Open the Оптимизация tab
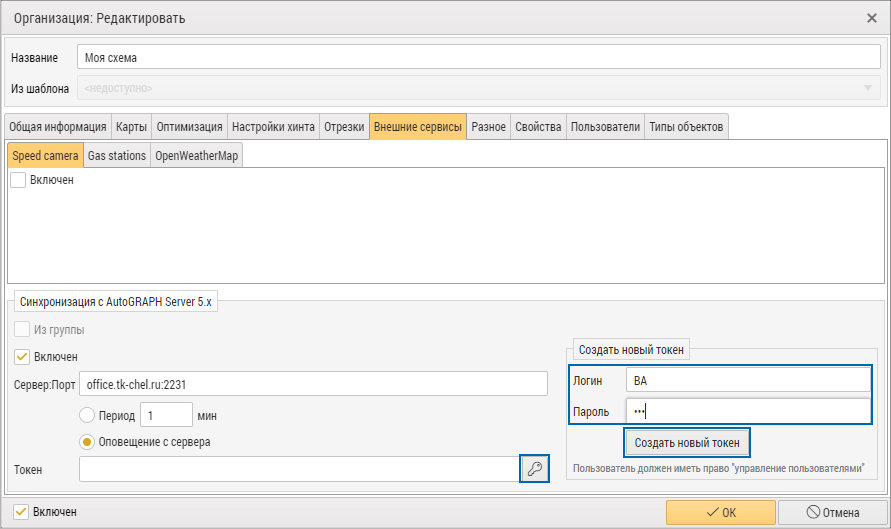The image size is (891, 529). tap(189, 127)
